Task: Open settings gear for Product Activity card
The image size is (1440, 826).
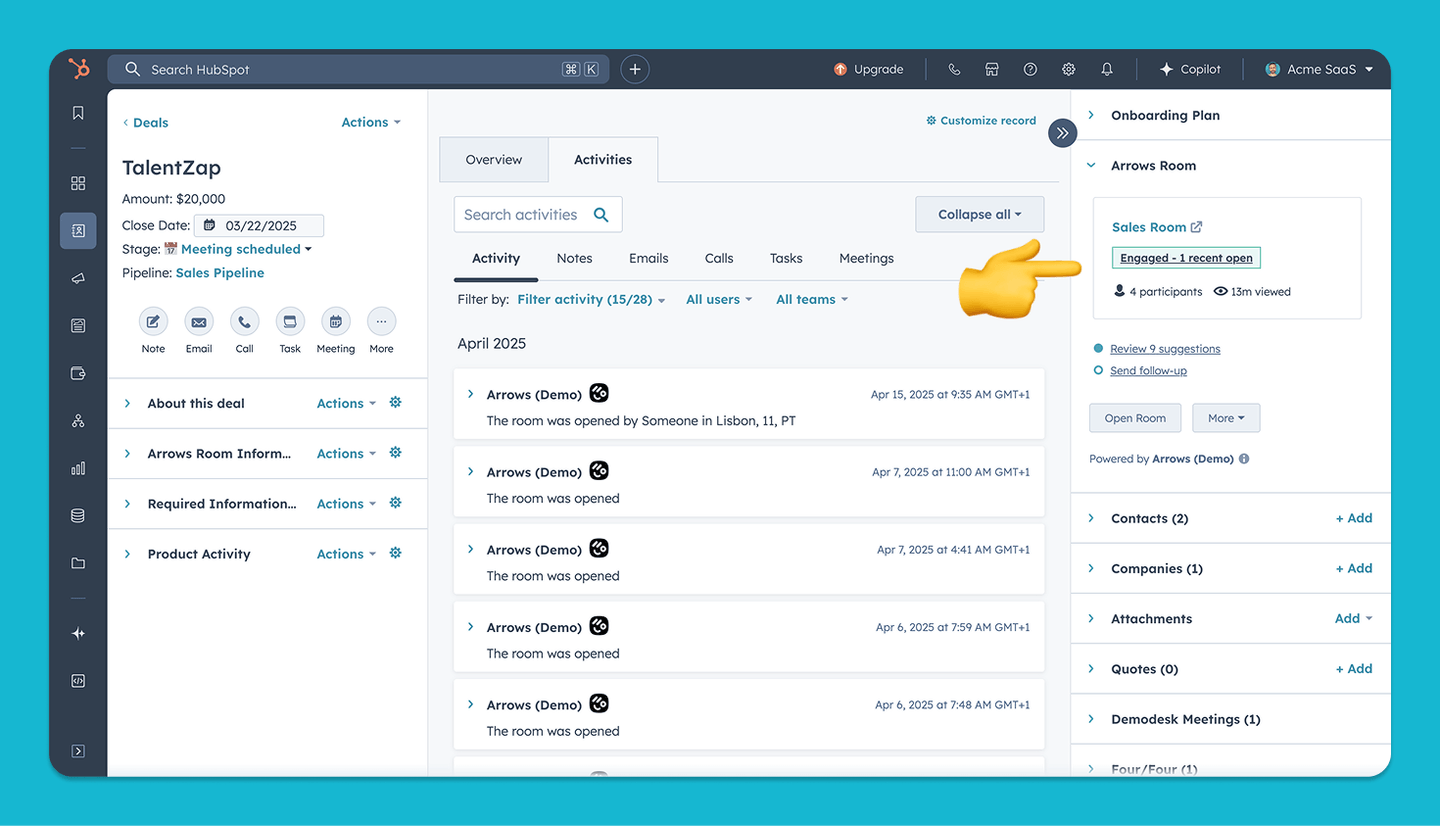Action: [x=395, y=553]
